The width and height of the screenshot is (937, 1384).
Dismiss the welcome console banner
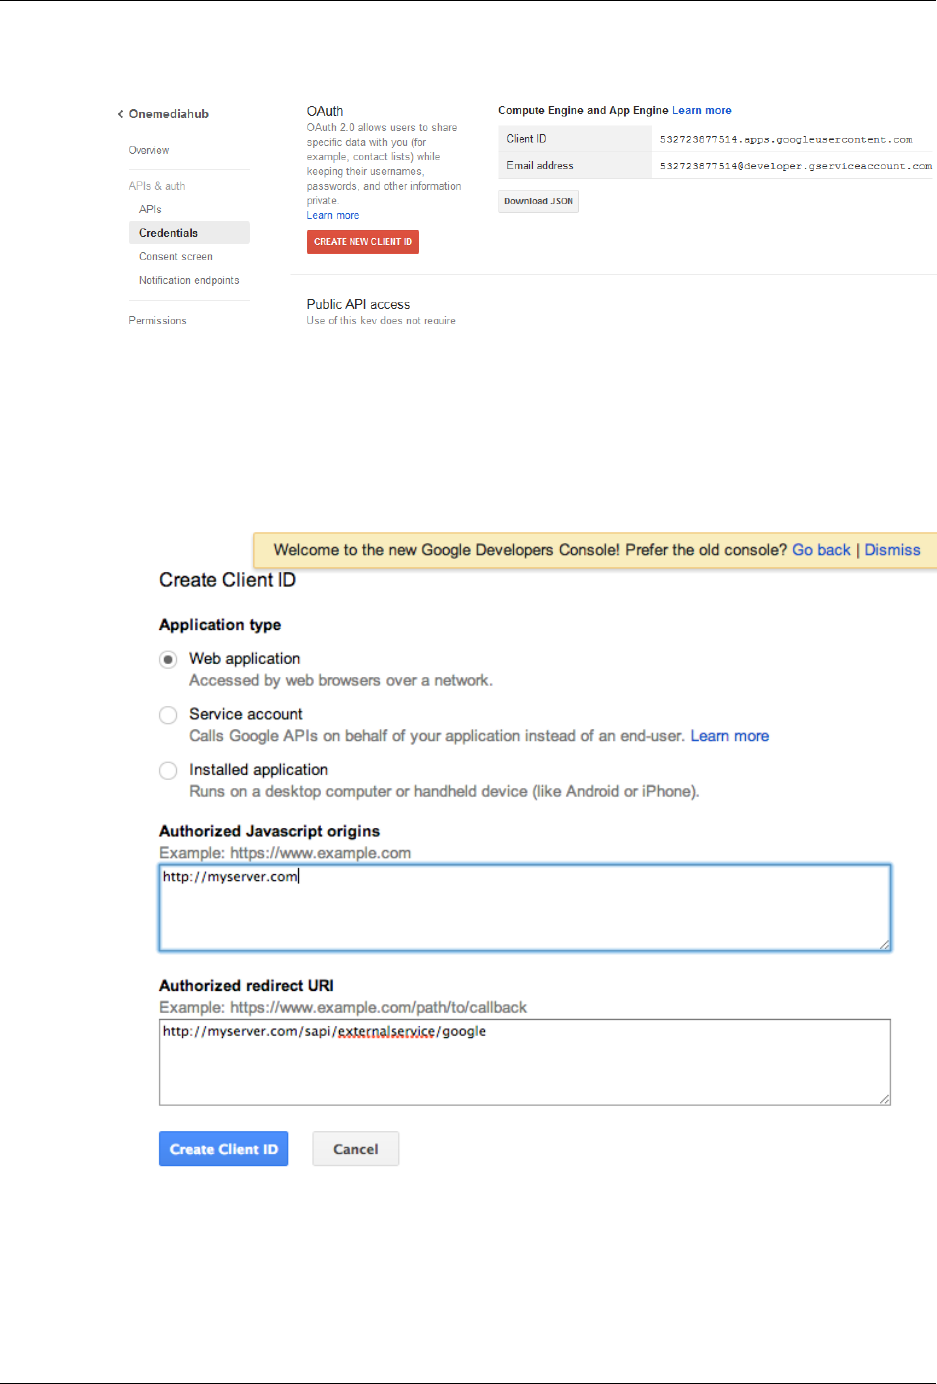pos(892,550)
